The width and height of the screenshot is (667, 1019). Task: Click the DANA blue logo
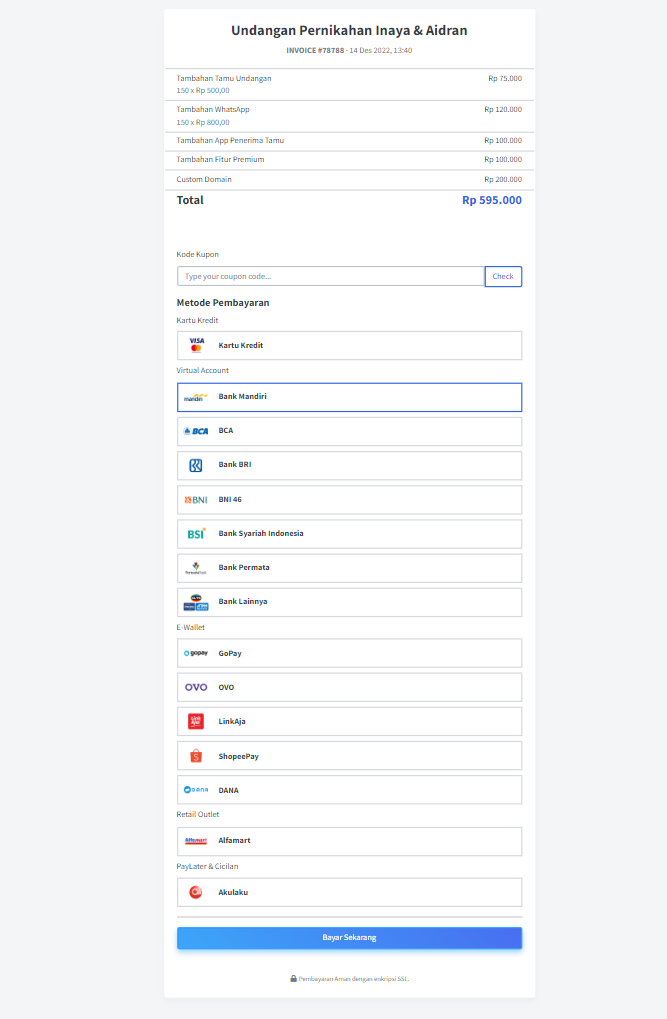coord(196,790)
